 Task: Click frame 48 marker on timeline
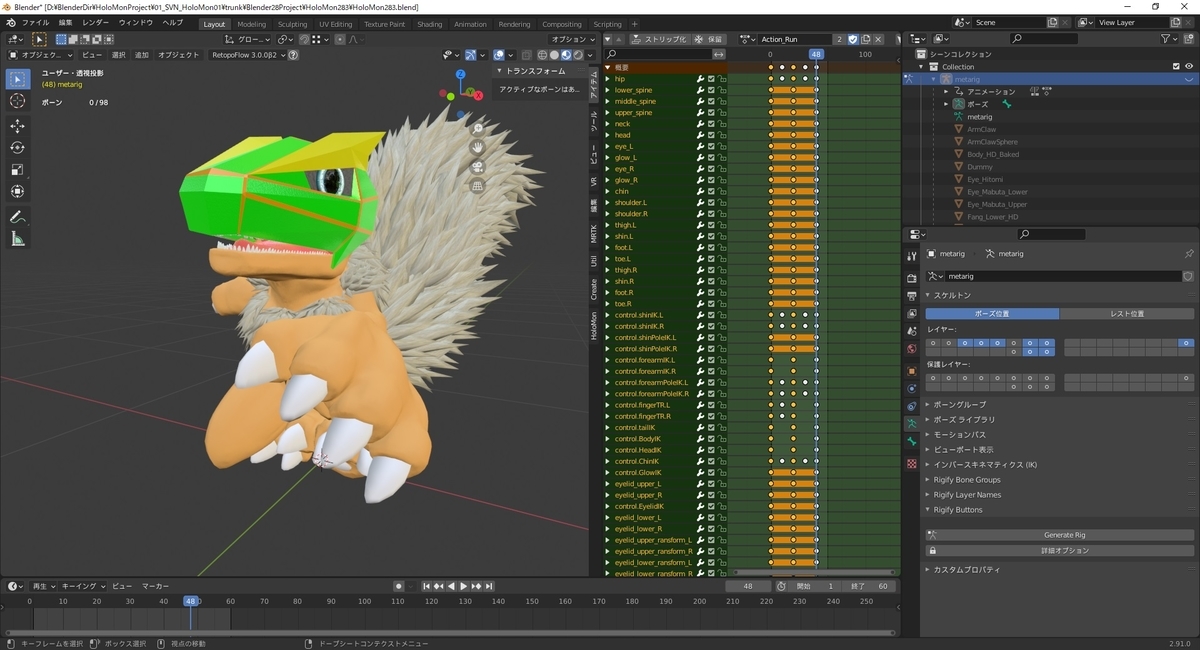click(190, 601)
